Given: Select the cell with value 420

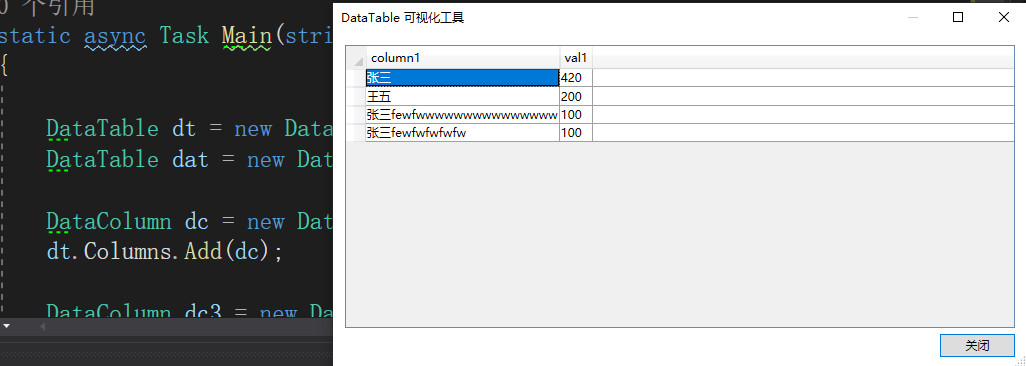Looking at the screenshot, I should pos(576,78).
